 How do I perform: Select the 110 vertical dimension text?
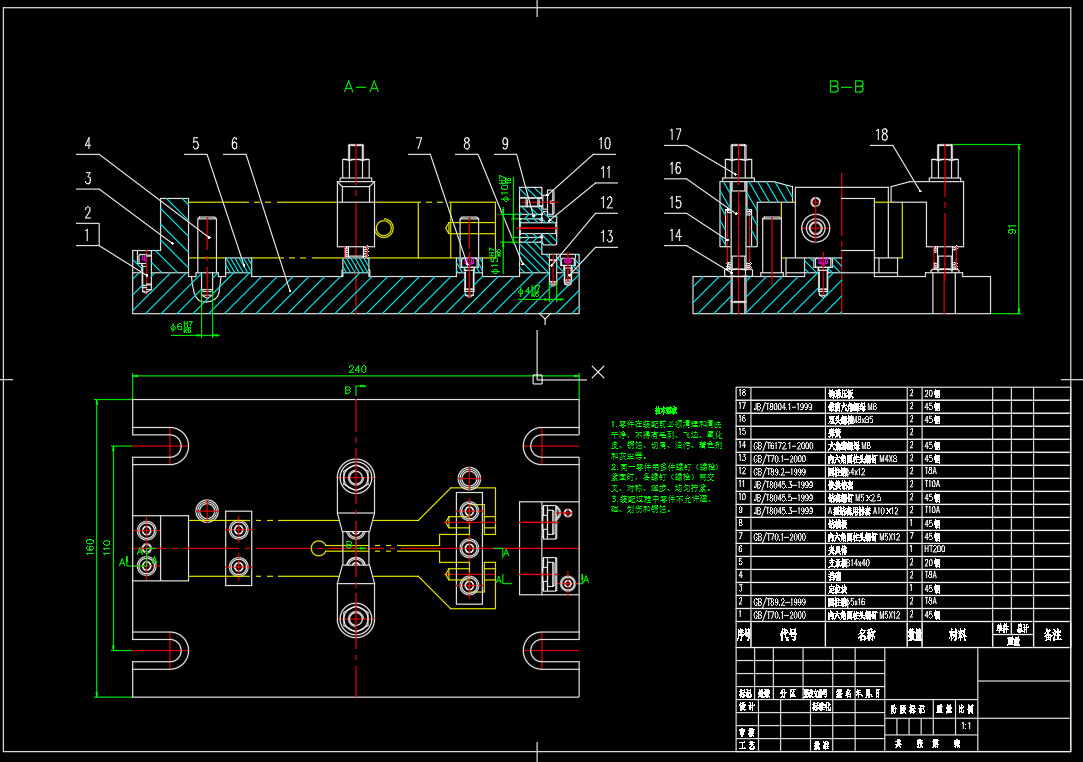108,547
